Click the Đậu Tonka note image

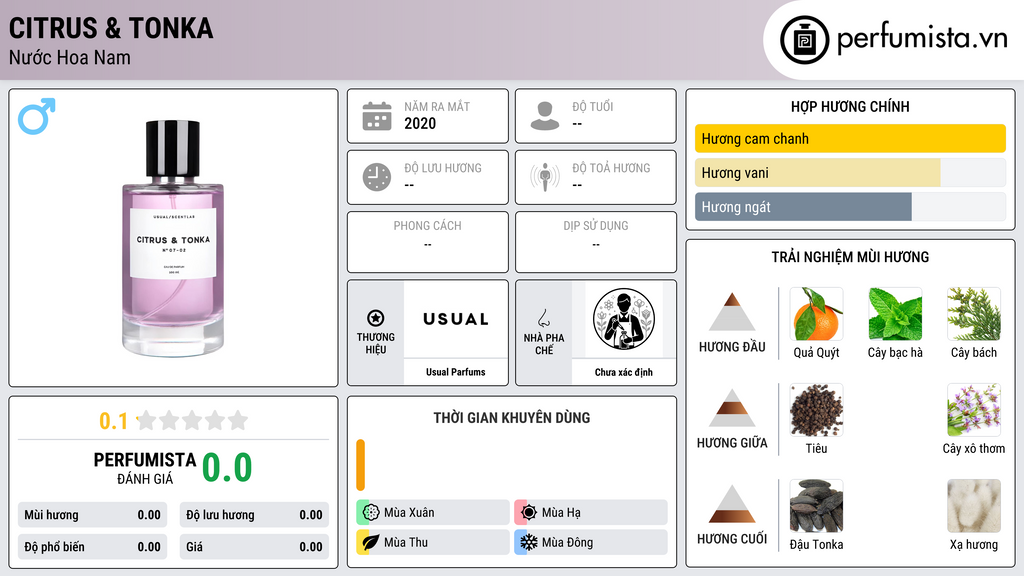click(816, 506)
